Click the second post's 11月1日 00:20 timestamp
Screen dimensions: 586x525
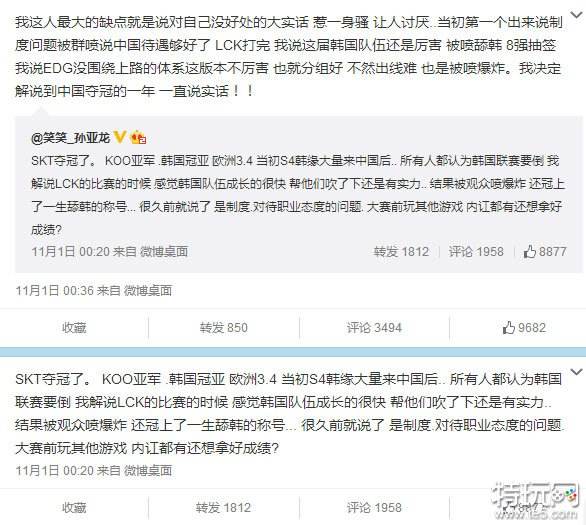coord(54,470)
